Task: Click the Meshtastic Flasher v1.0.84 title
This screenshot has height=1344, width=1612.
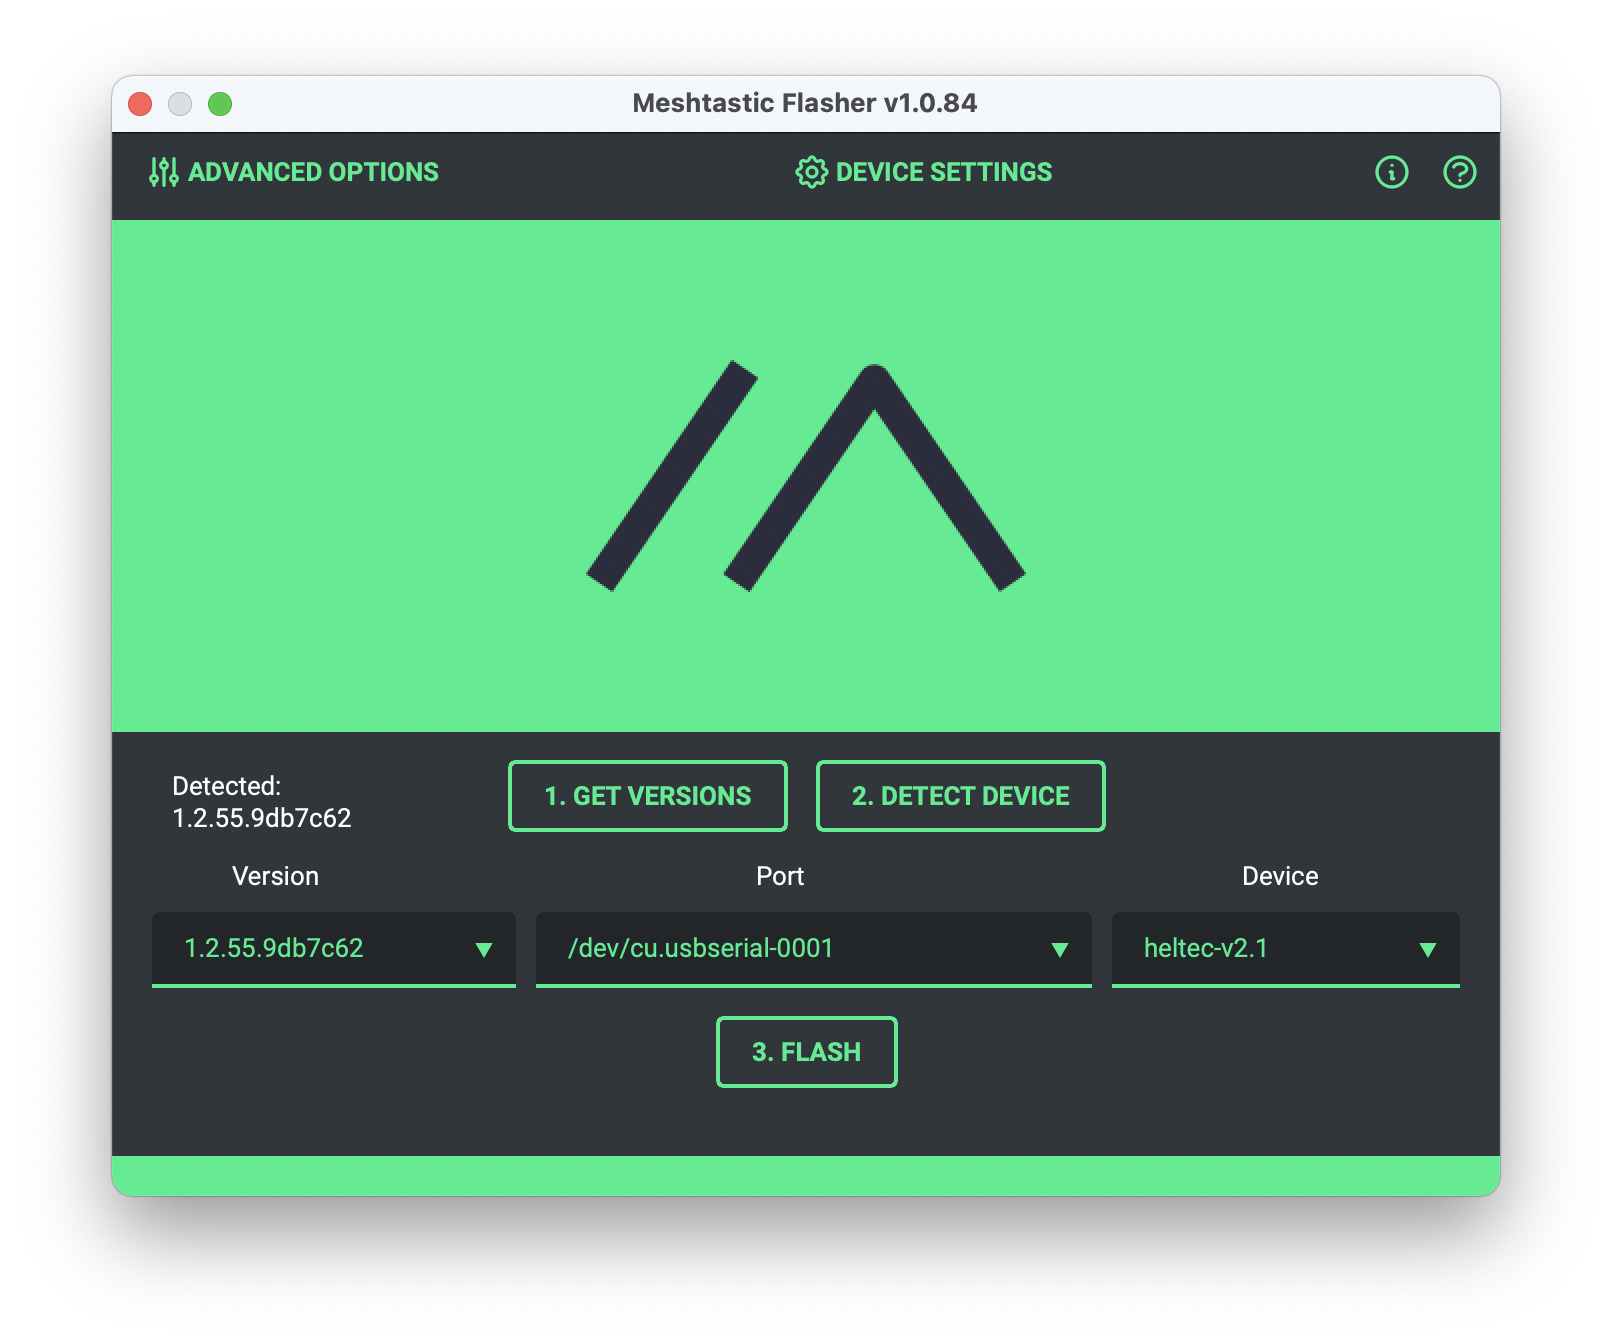Action: (805, 103)
